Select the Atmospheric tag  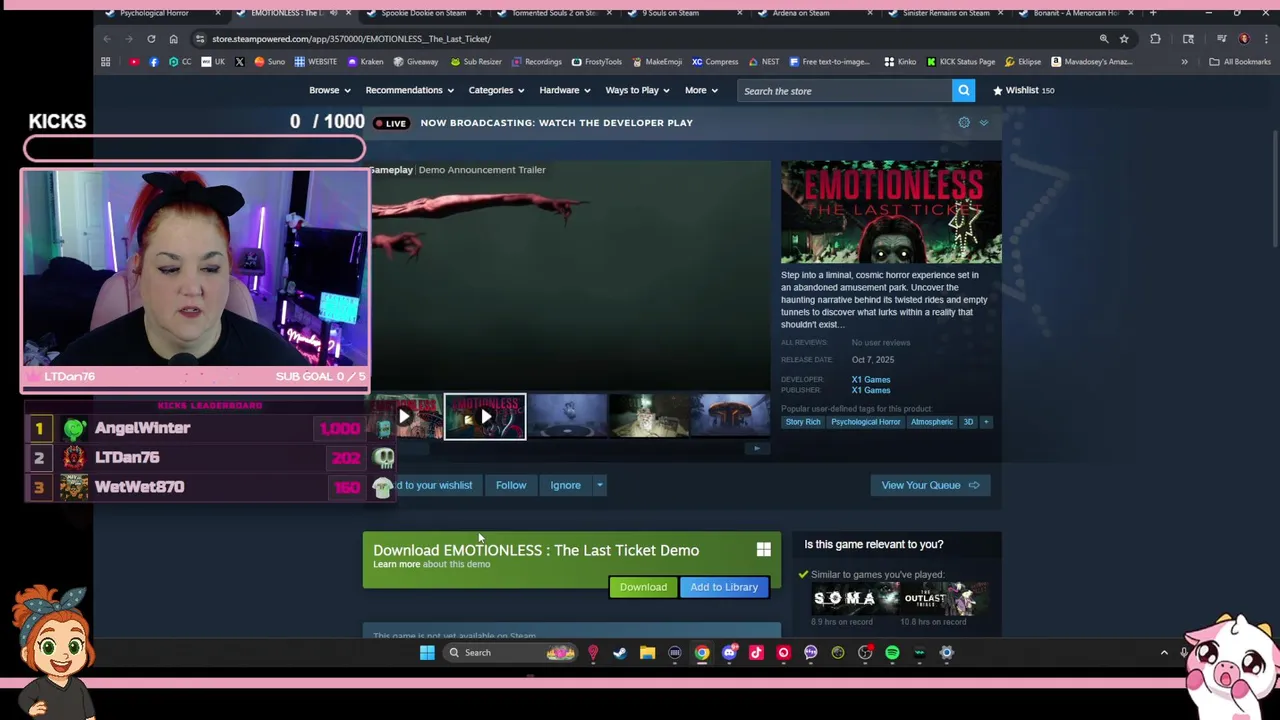coord(931,422)
